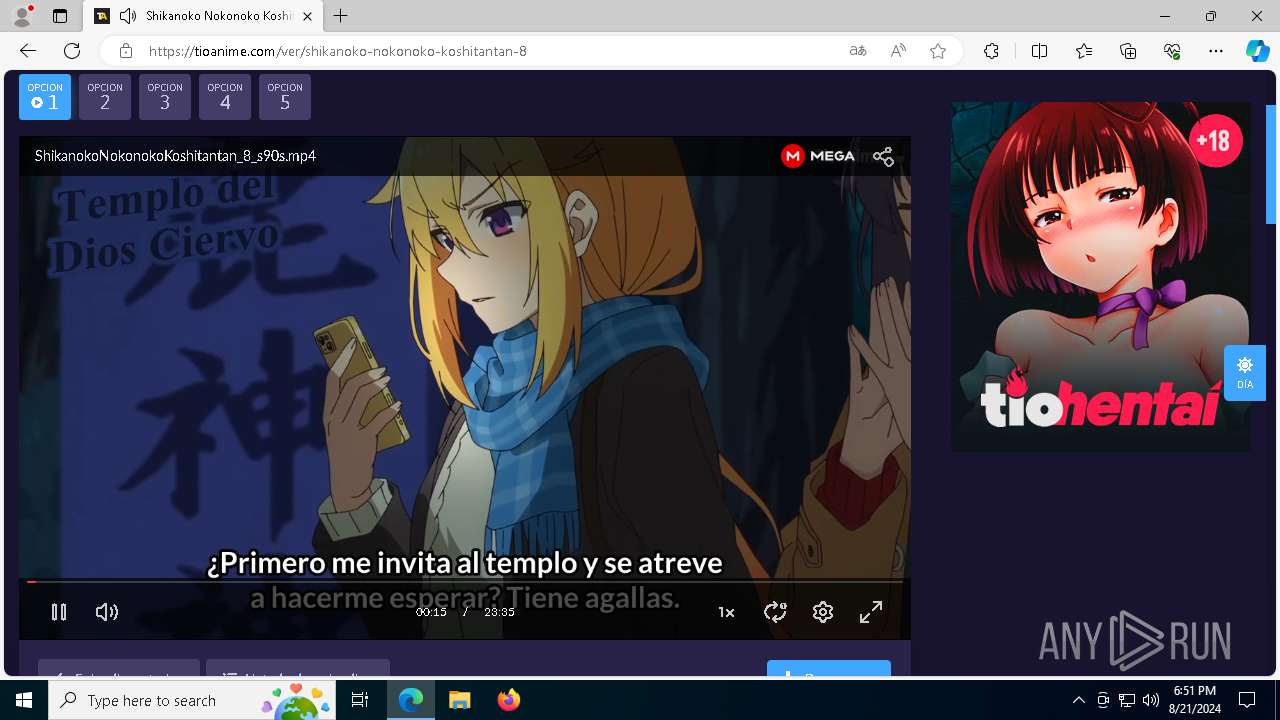Open video player settings gear
This screenshot has width=1280, height=720.
click(x=823, y=612)
